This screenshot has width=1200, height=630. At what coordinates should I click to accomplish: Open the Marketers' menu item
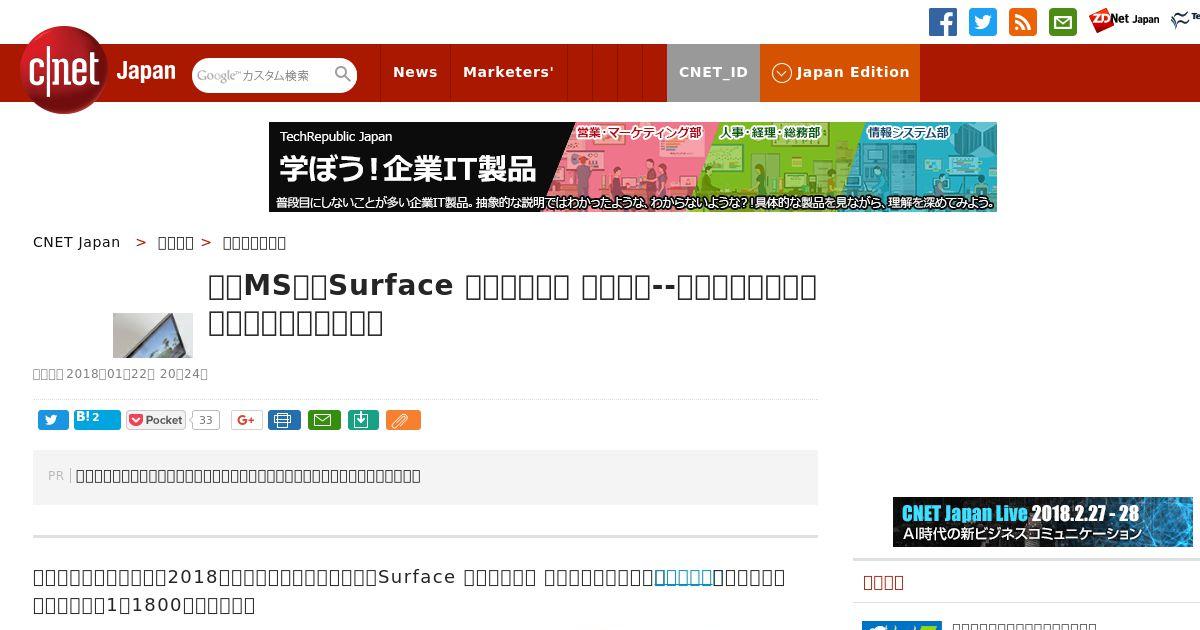508,72
